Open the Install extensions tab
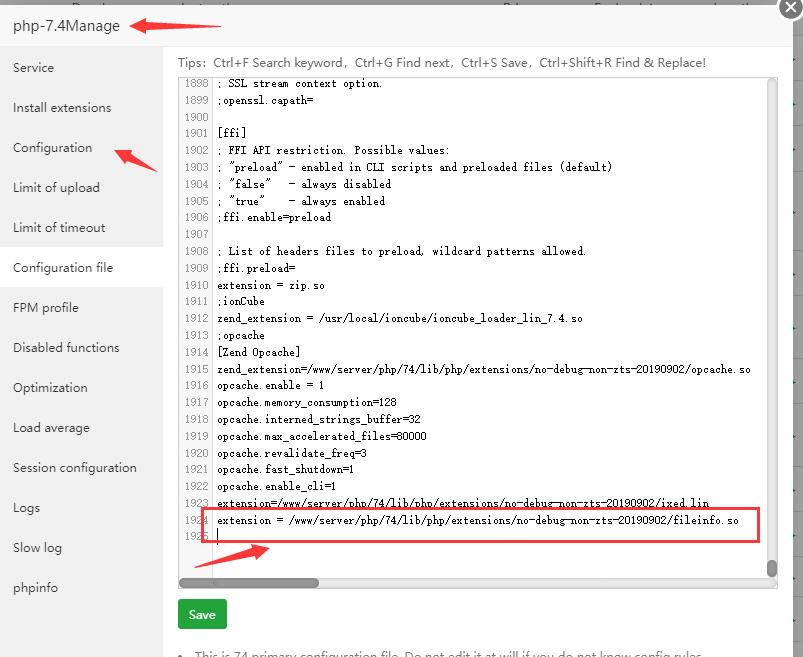Screen dimensions: 803x657 (x=62, y=108)
